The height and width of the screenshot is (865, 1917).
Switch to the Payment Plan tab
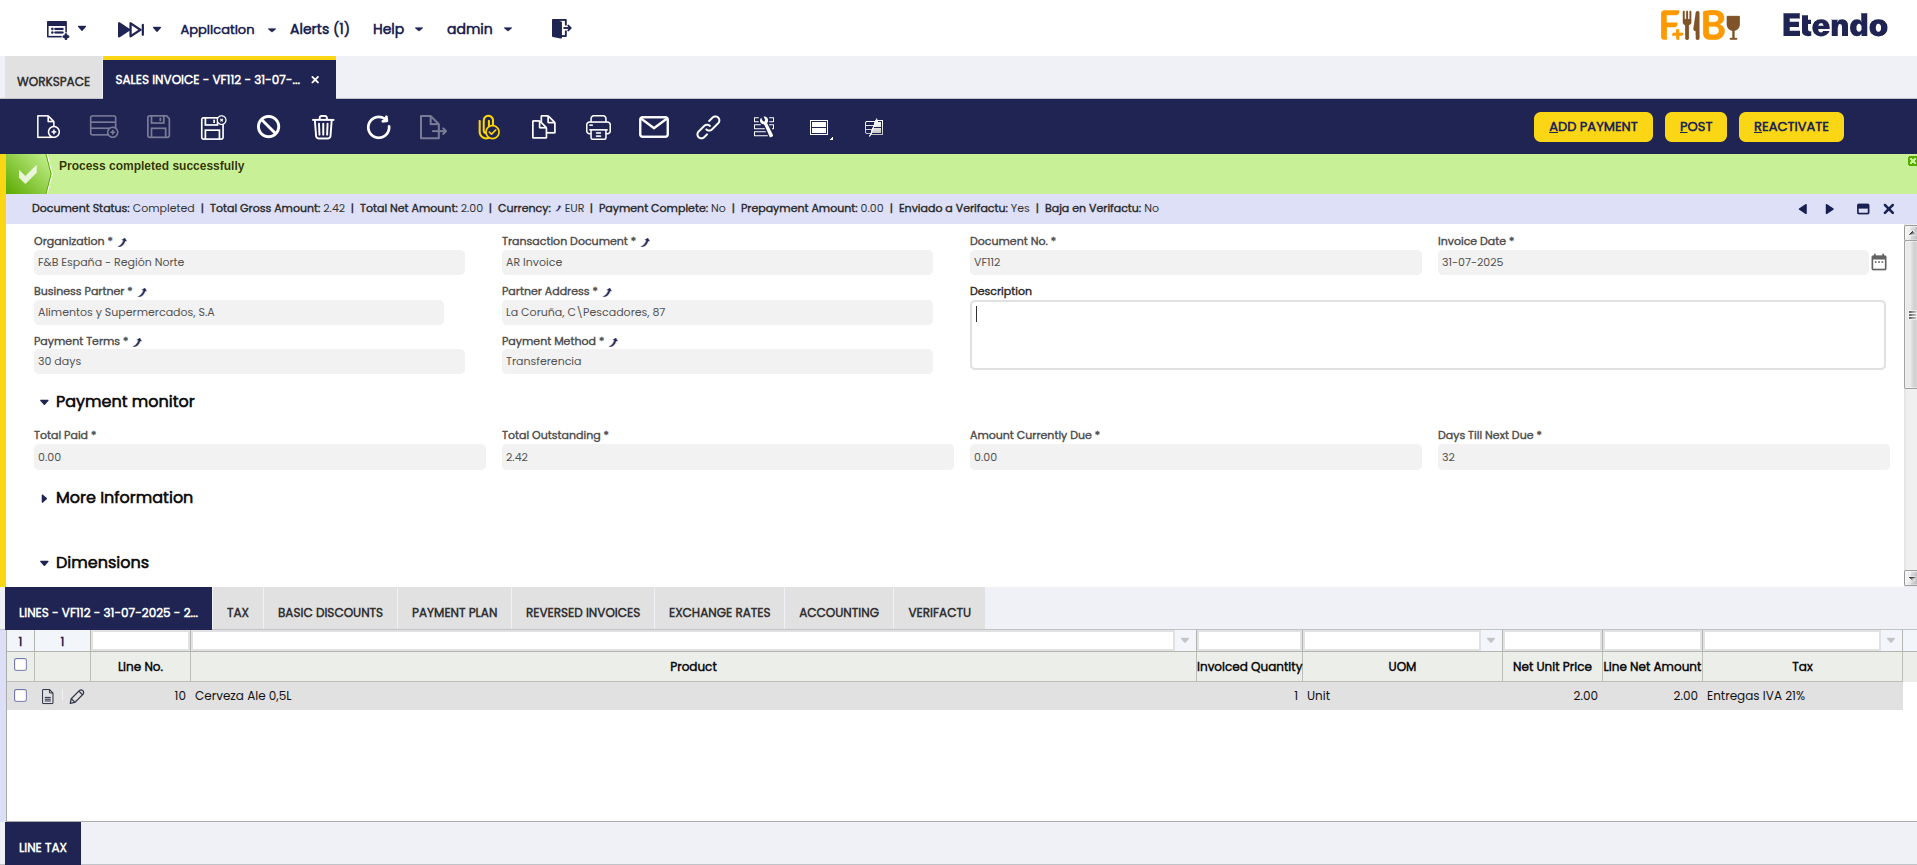(x=454, y=612)
